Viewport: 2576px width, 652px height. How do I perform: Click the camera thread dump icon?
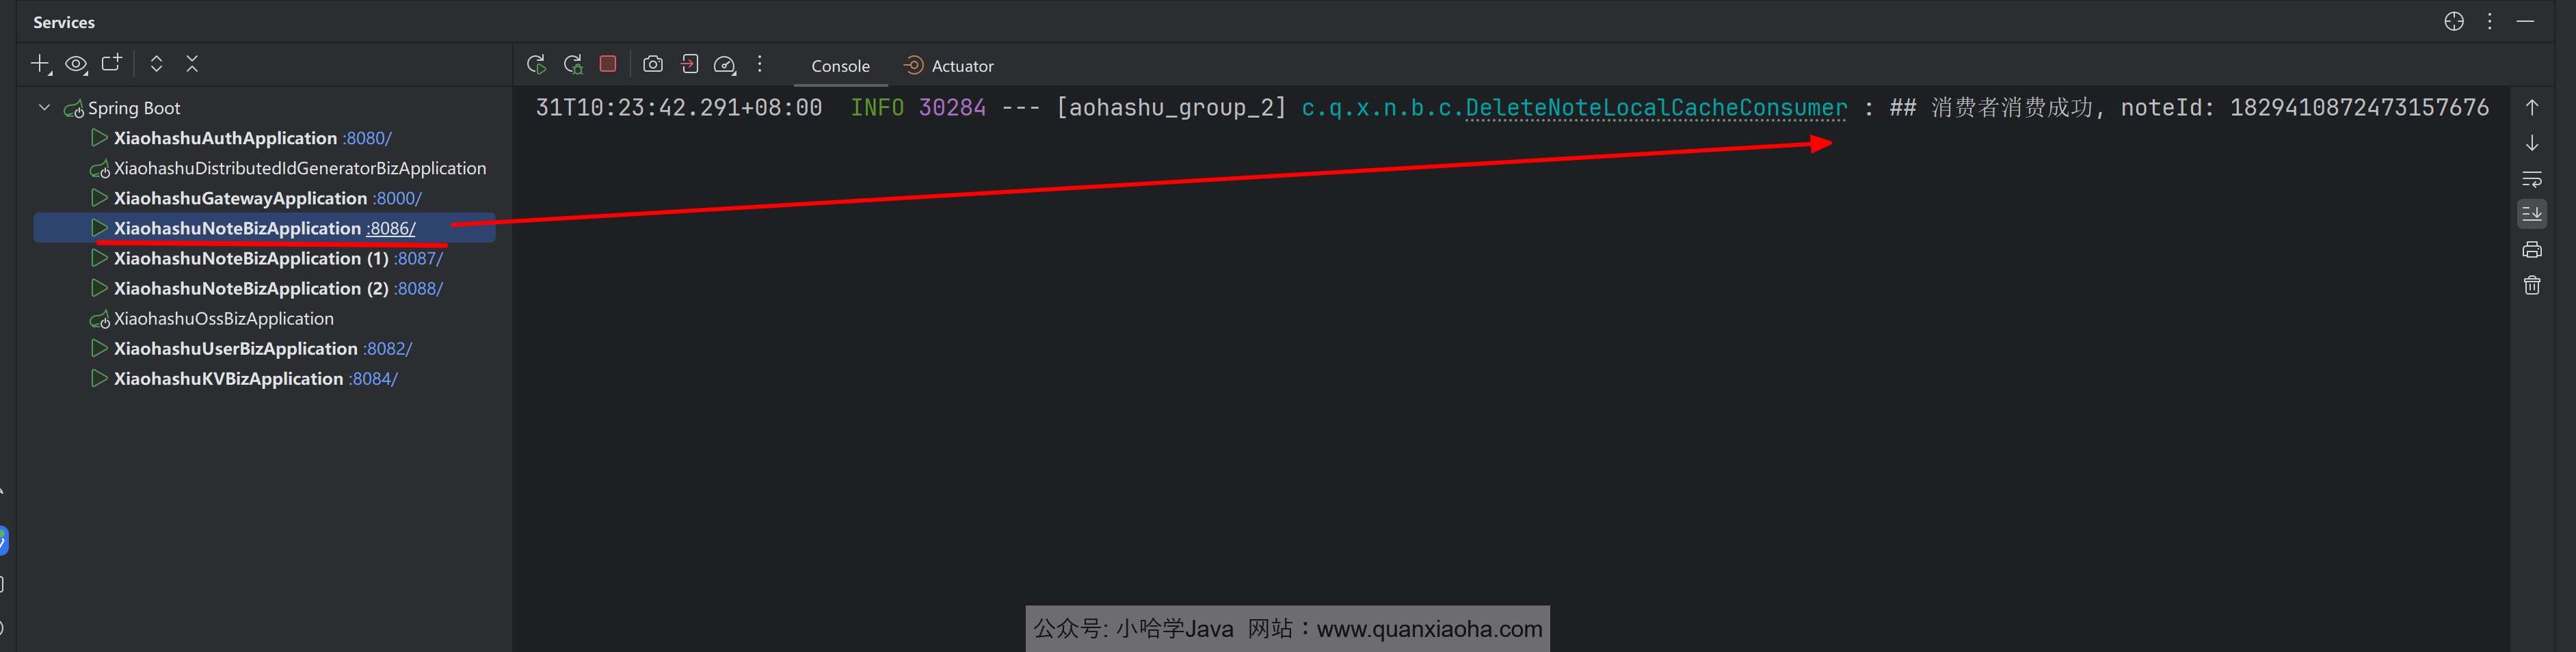[653, 64]
